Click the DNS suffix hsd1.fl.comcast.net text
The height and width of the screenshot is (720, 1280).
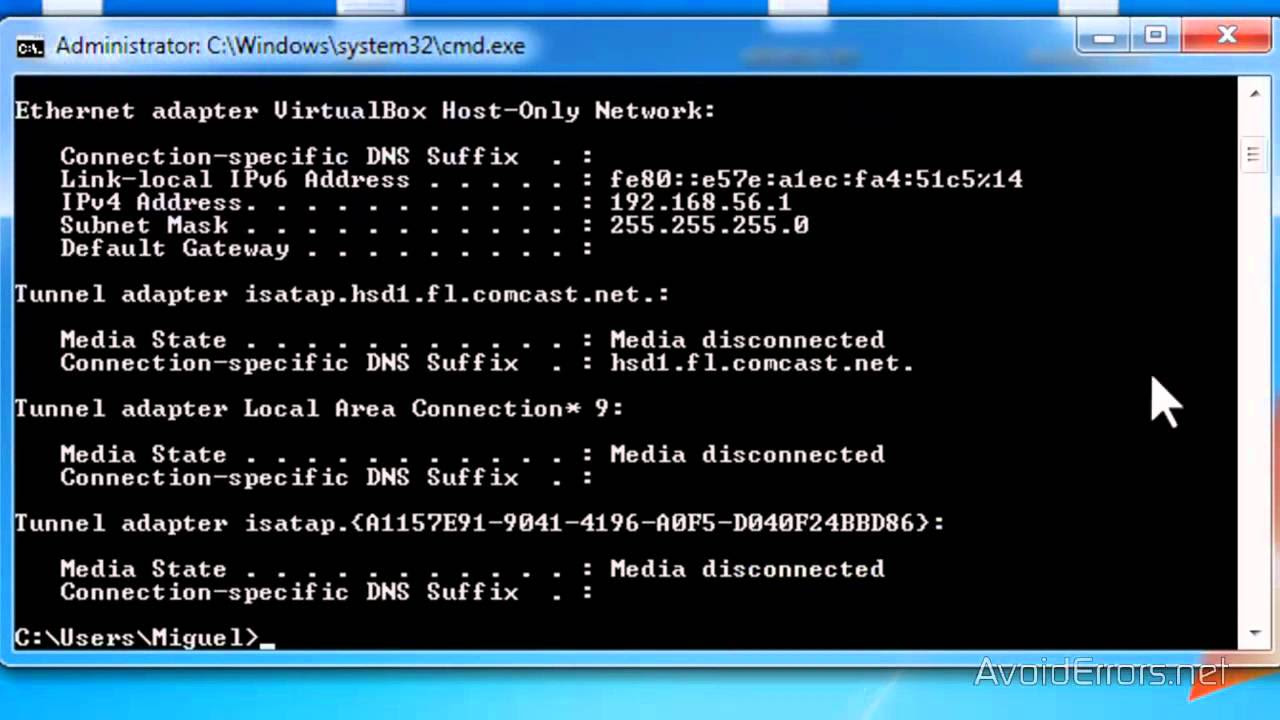pyautogui.click(x=761, y=363)
